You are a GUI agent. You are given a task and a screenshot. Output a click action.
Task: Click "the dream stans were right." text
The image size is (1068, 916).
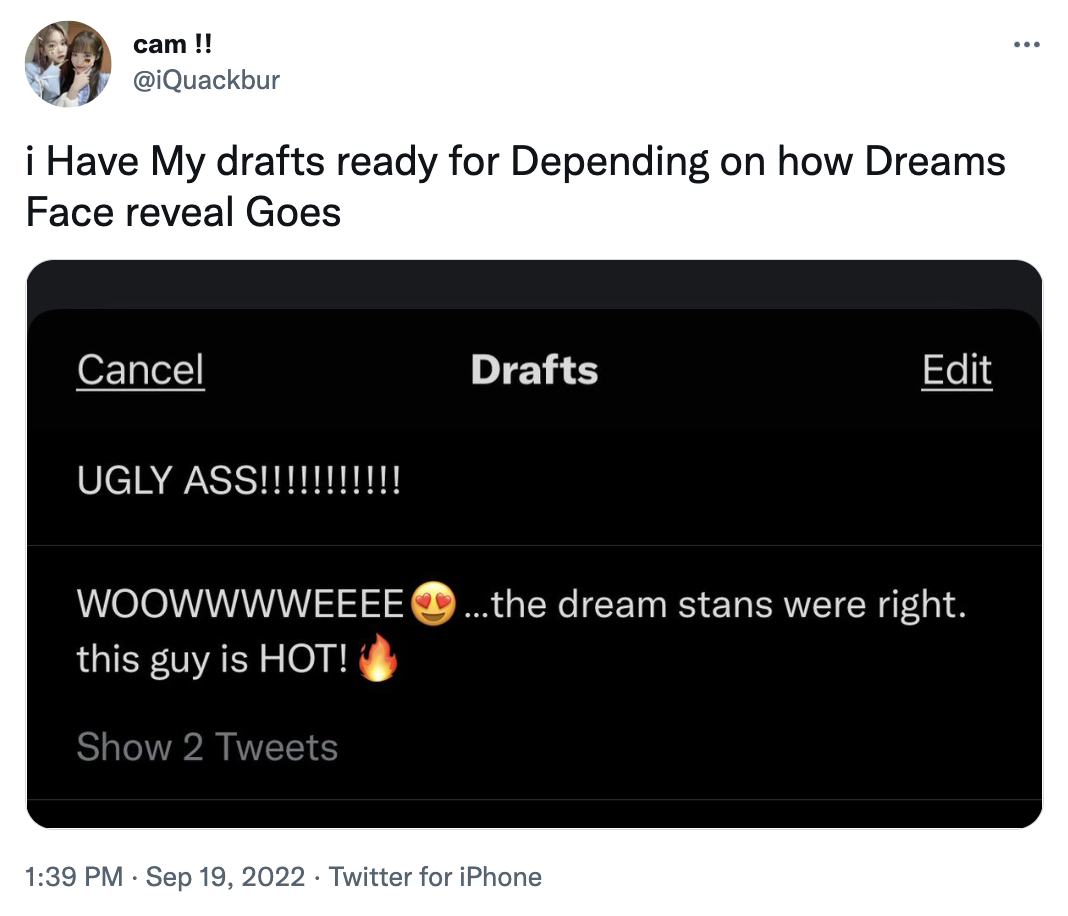point(717,605)
